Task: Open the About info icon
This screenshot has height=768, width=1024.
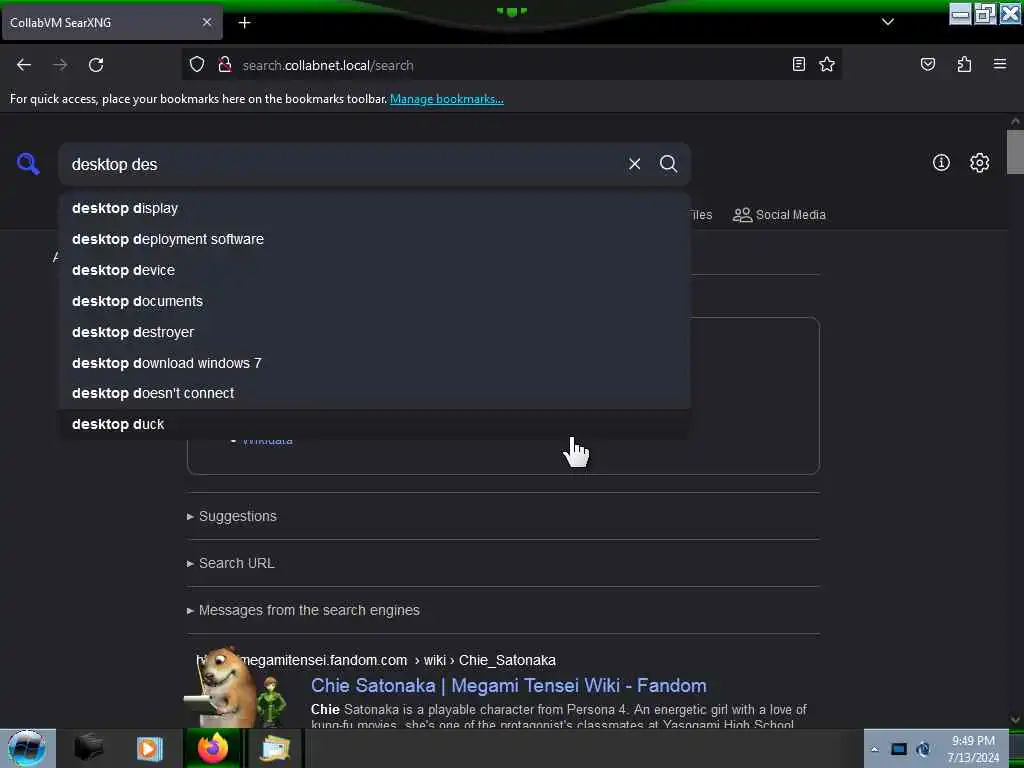Action: coord(941,163)
